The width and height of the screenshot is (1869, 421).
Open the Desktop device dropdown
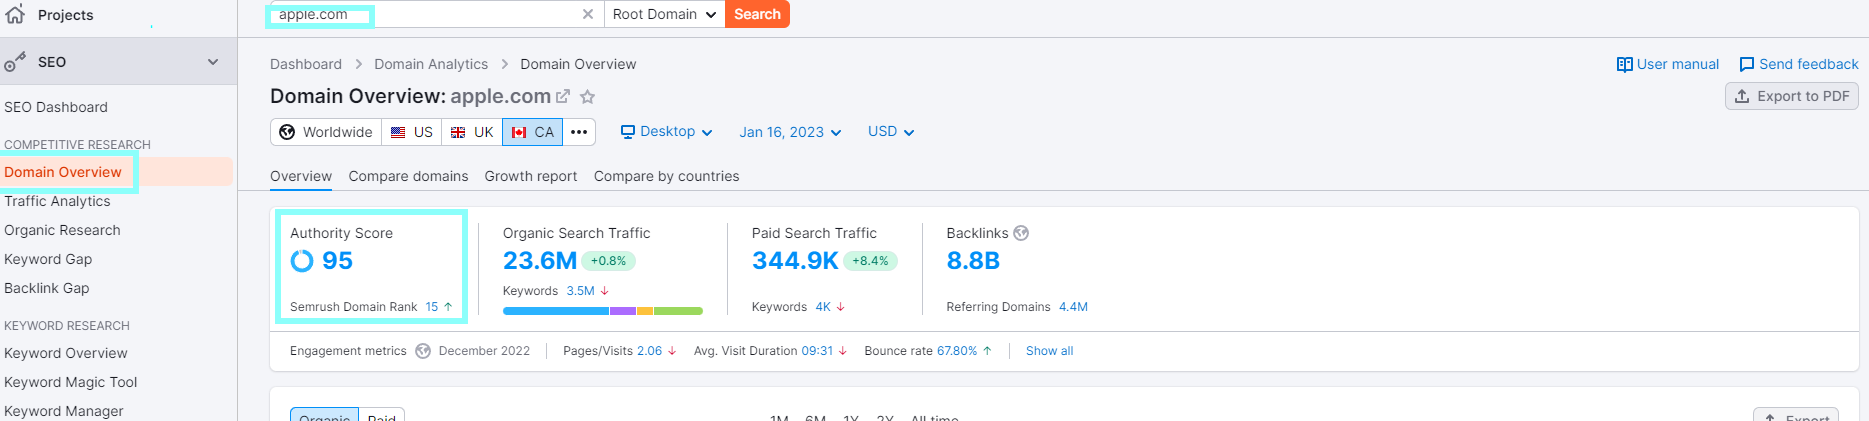coord(667,132)
